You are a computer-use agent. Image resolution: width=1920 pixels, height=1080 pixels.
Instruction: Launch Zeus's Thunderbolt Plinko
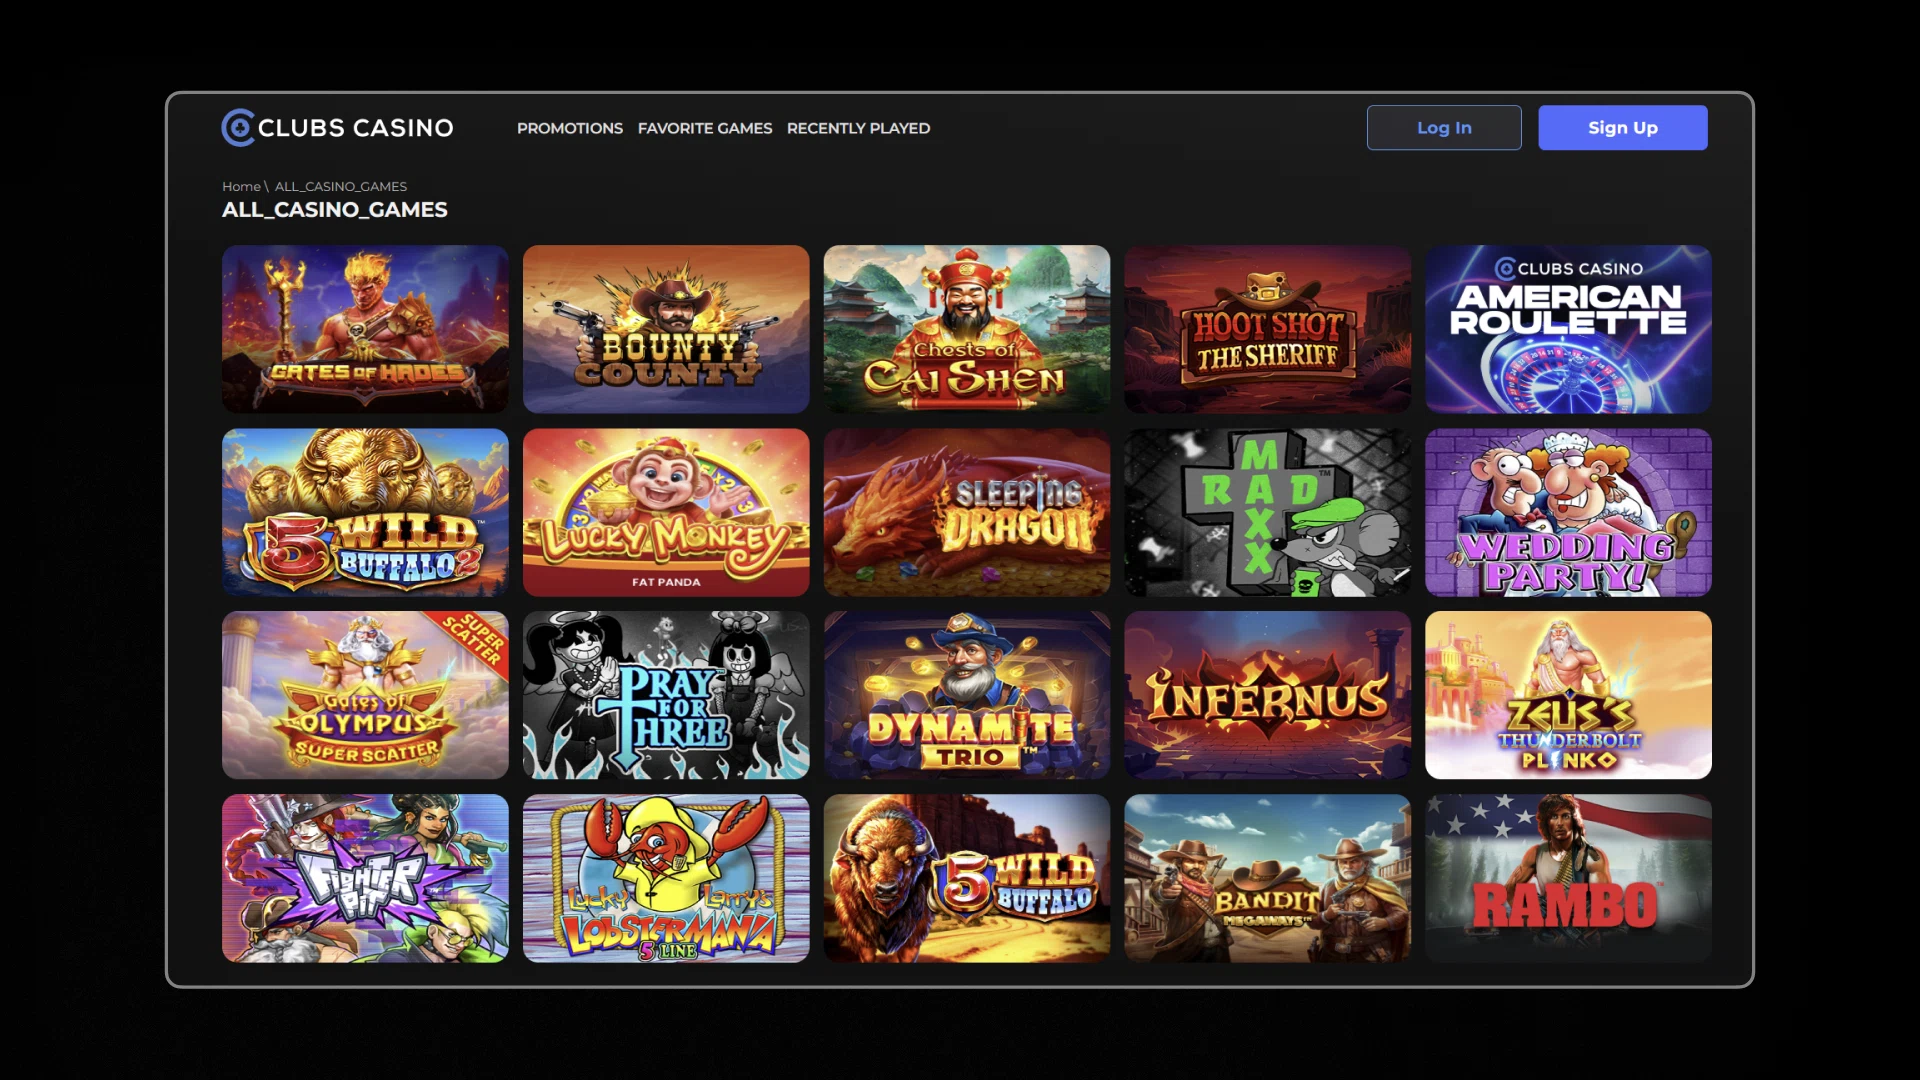(x=1568, y=695)
